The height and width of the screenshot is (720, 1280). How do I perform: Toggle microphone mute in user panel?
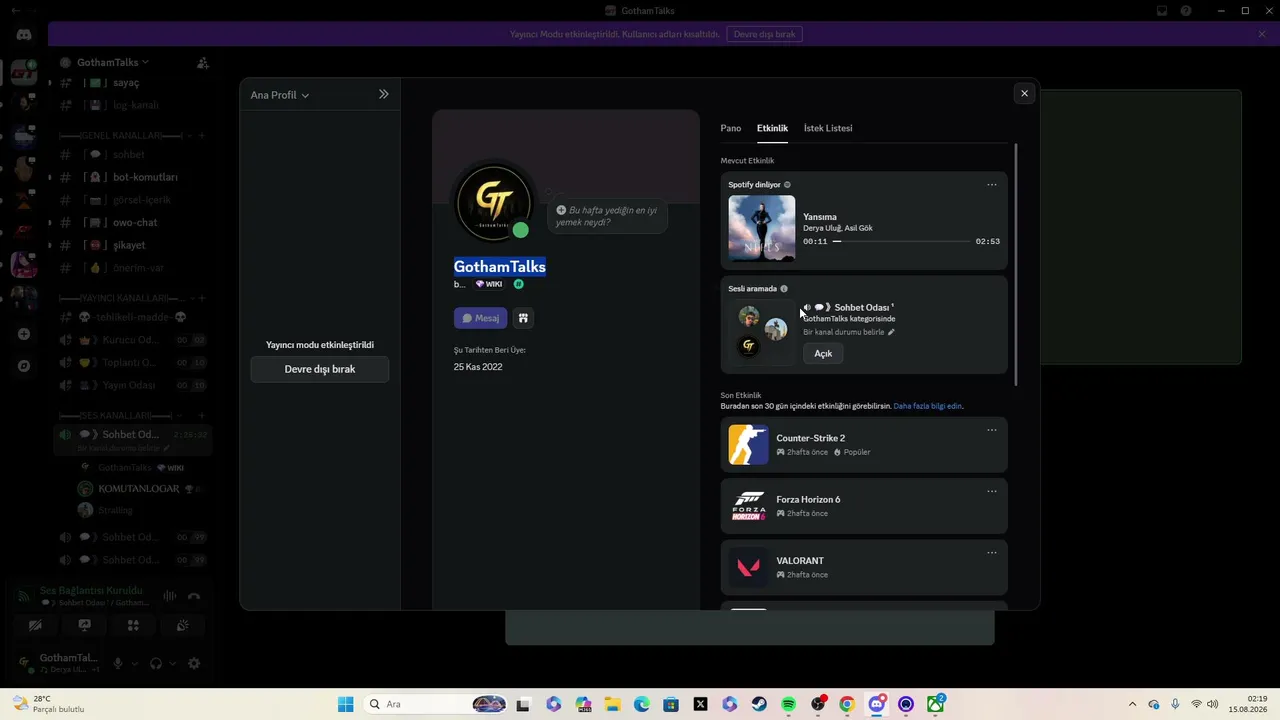coord(118,663)
